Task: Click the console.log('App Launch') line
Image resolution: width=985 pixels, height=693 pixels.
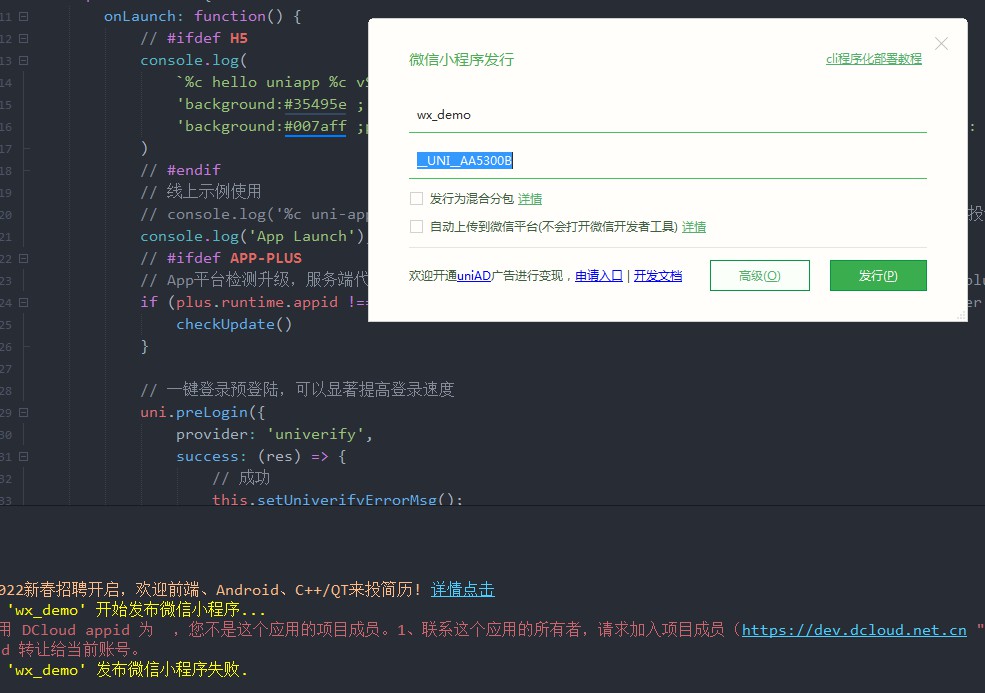Action: 252,236
